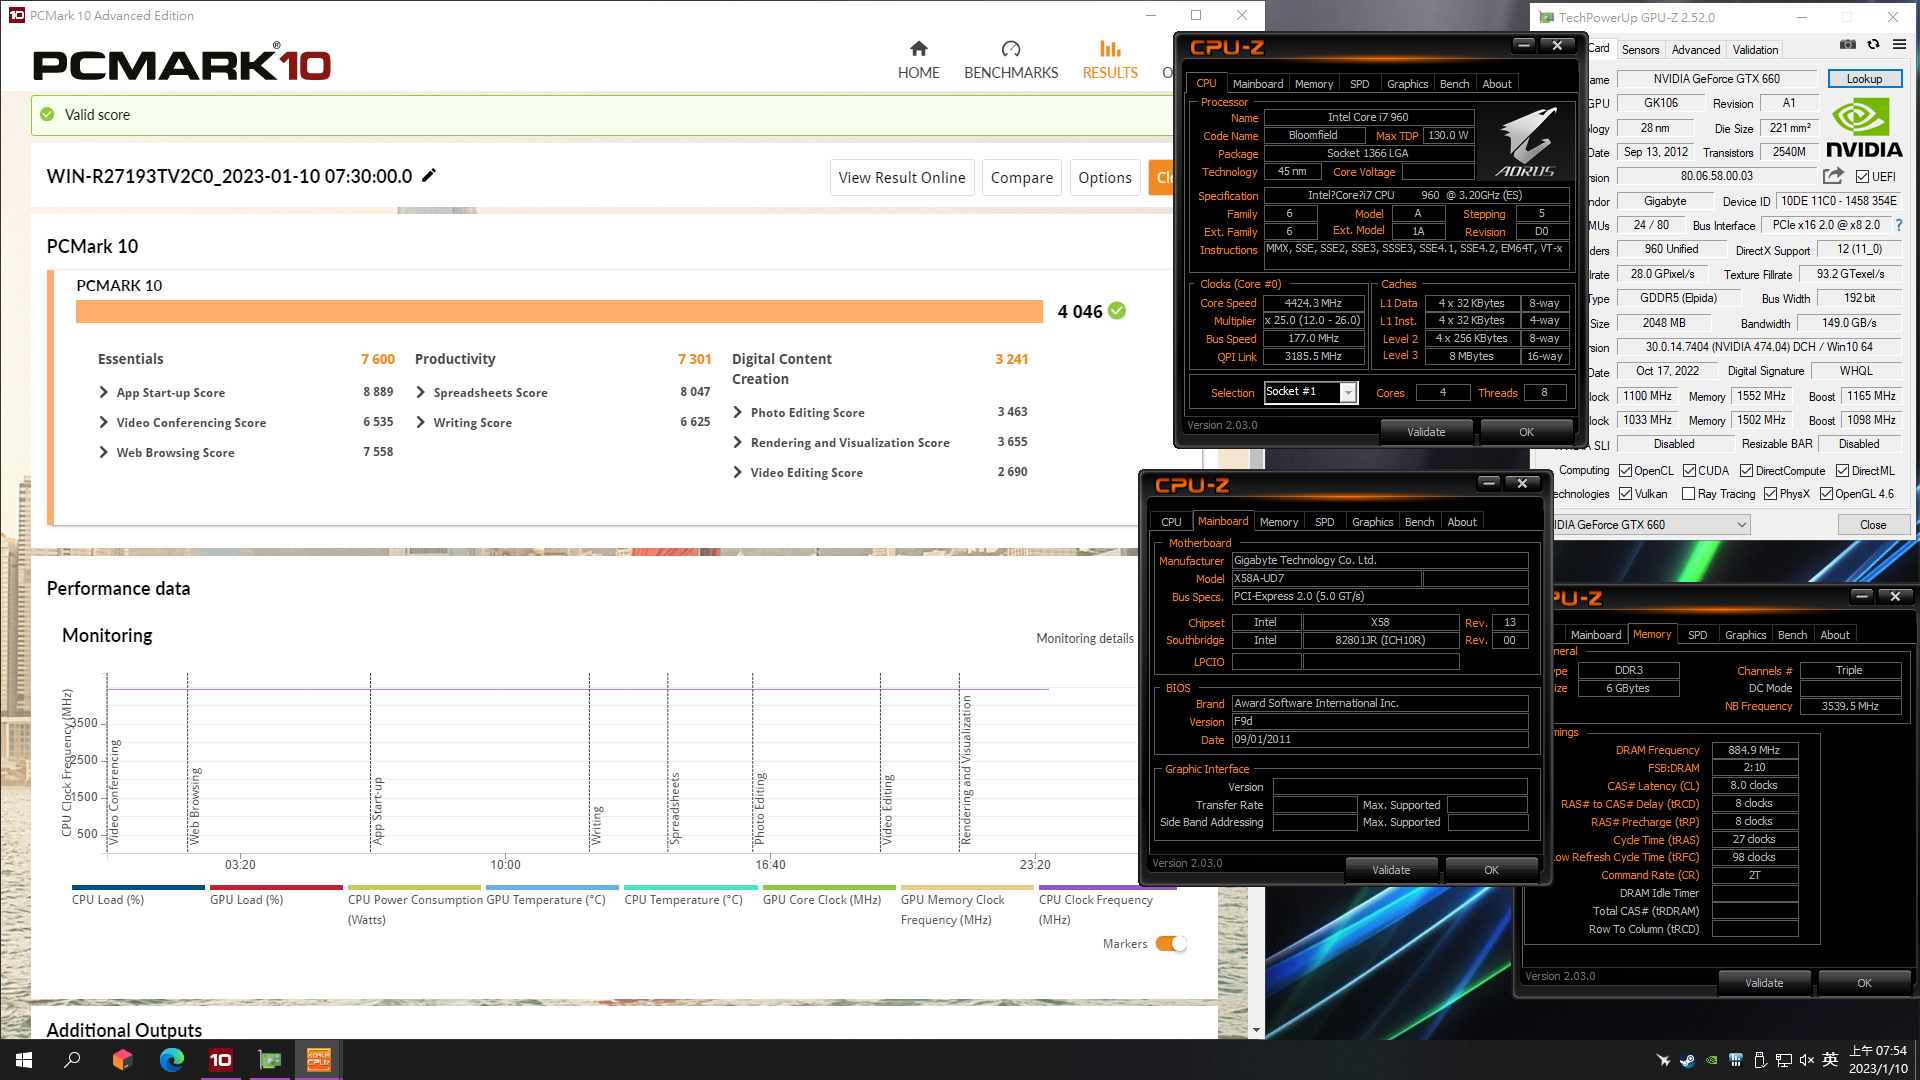Click the NVIDIA logo in GPU-Z

[1864, 128]
